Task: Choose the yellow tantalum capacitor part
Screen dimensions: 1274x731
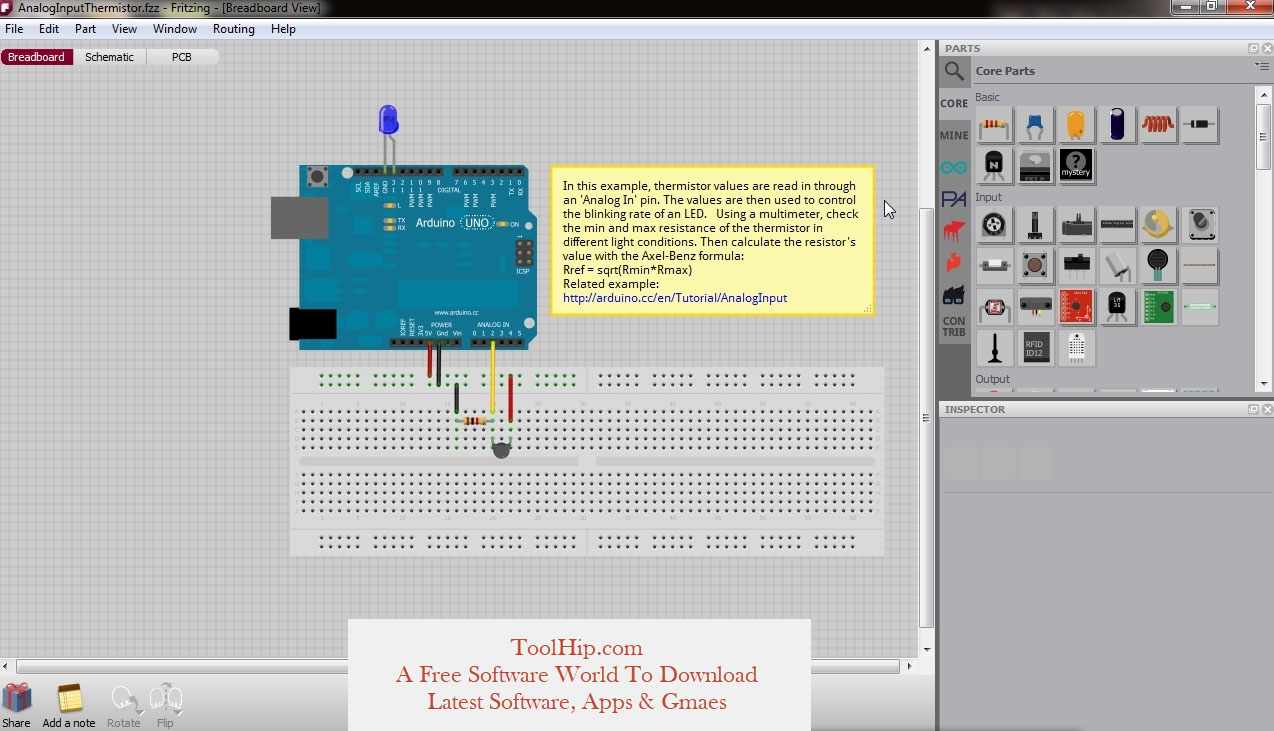Action: [1076, 125]
